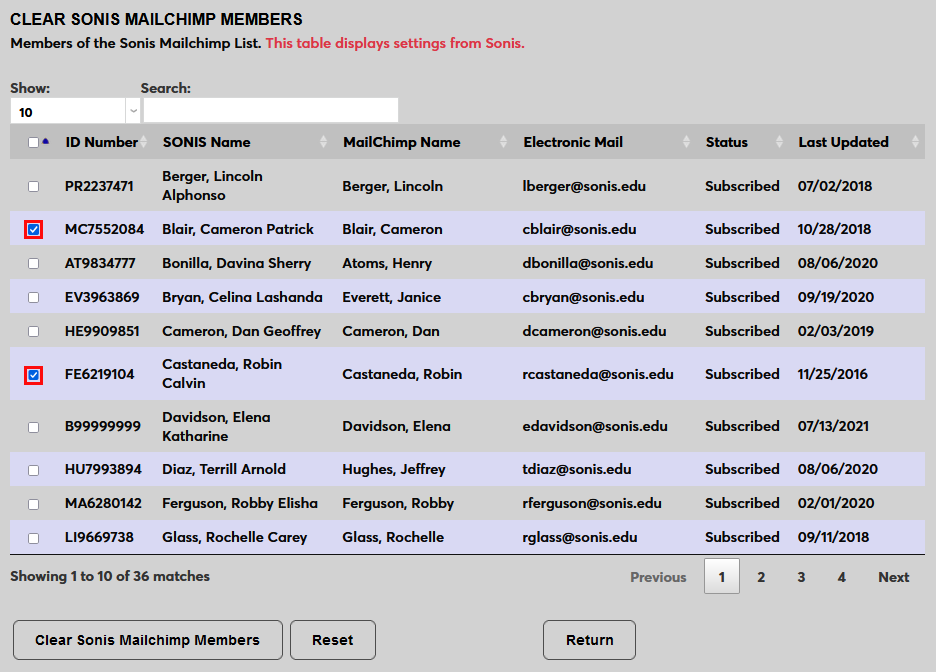
Task: Toggle the select-all checkbox in table header
Action: (x=33, y=143)
